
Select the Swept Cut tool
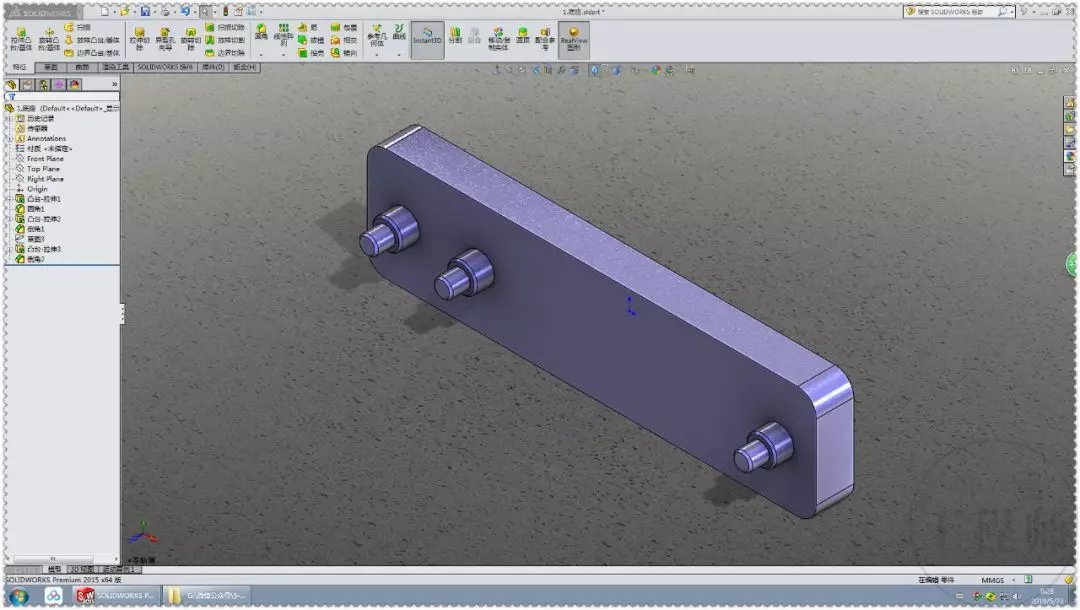[225, 27]
